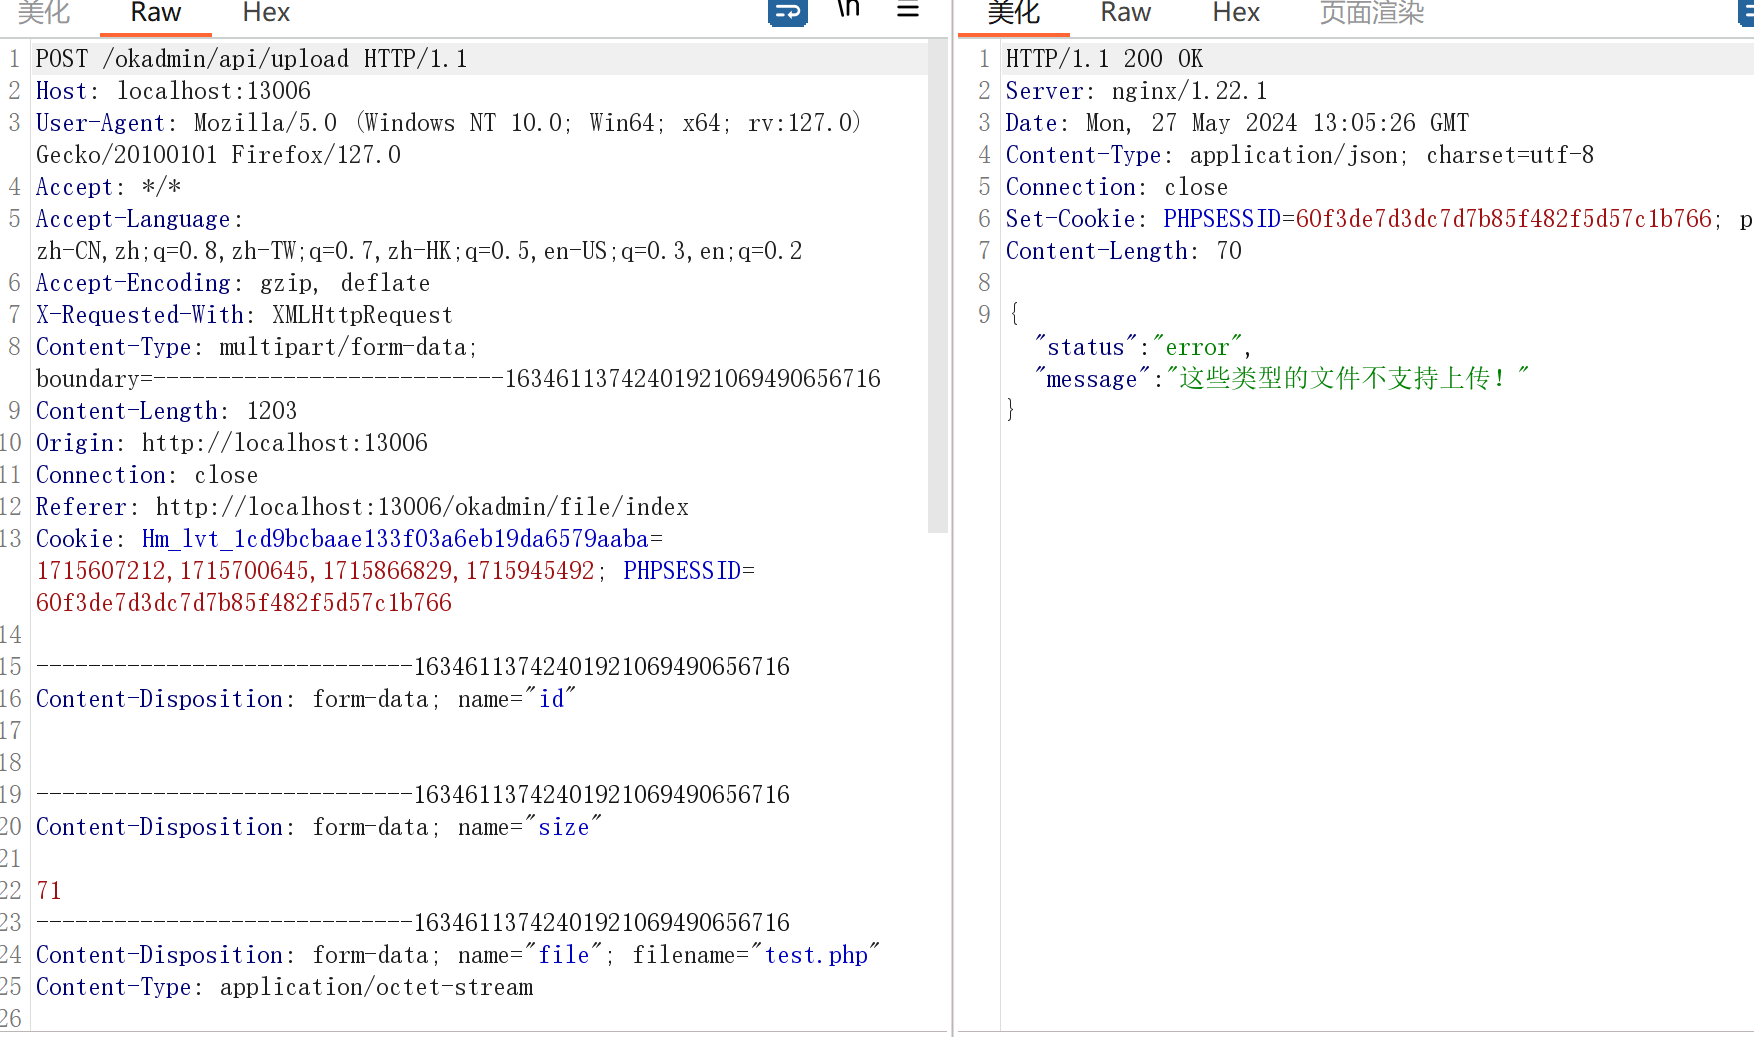Toggle the \n non-printable characters icon
1754x1037 pixels.
(x=848, y=10)
